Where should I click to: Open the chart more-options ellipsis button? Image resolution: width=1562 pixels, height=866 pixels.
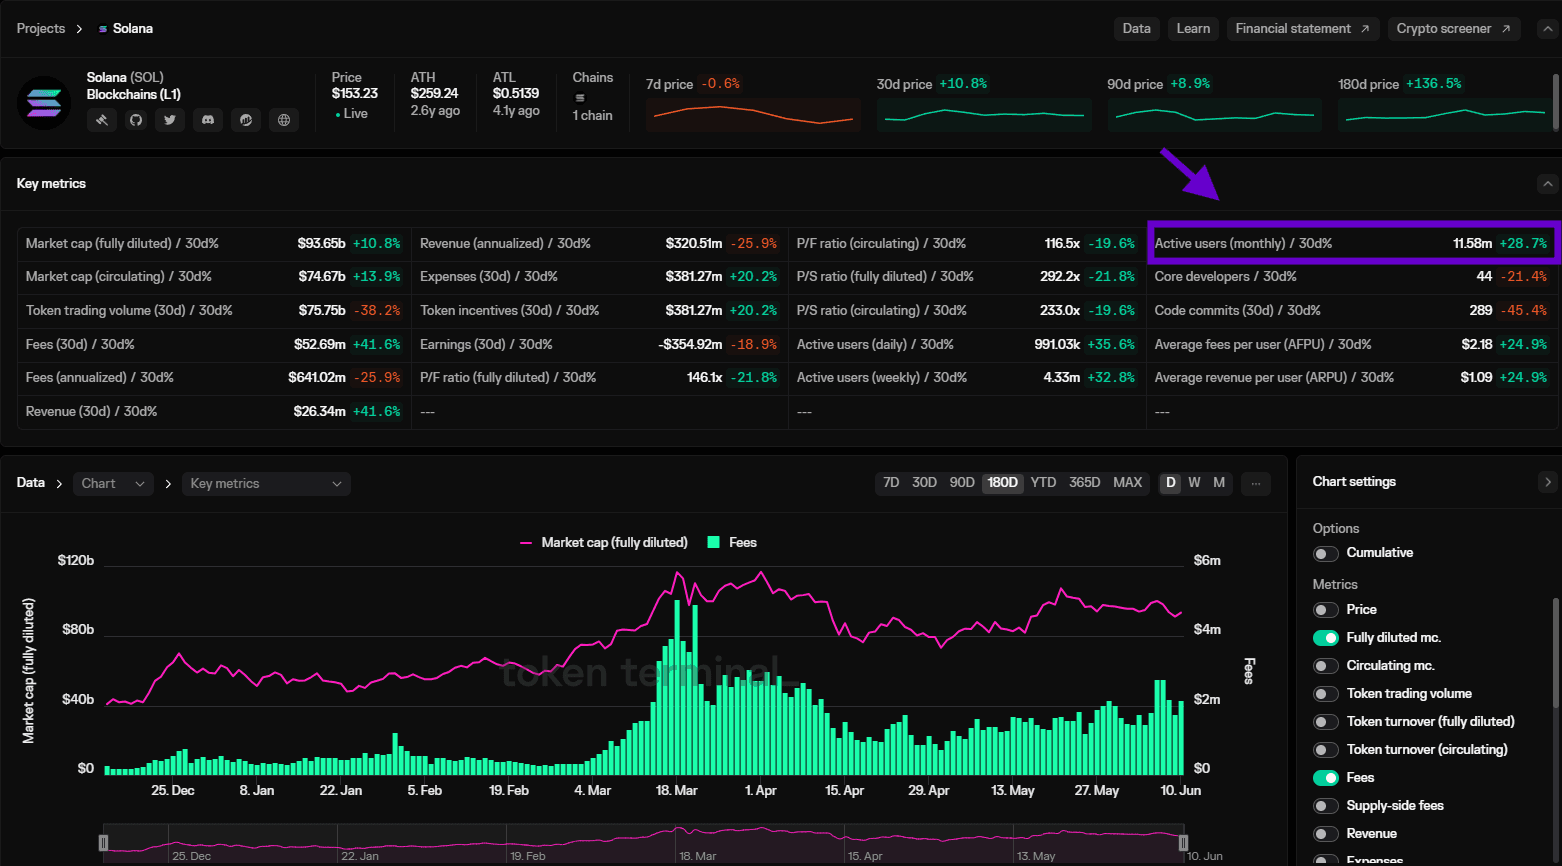tap(1256, 483)
